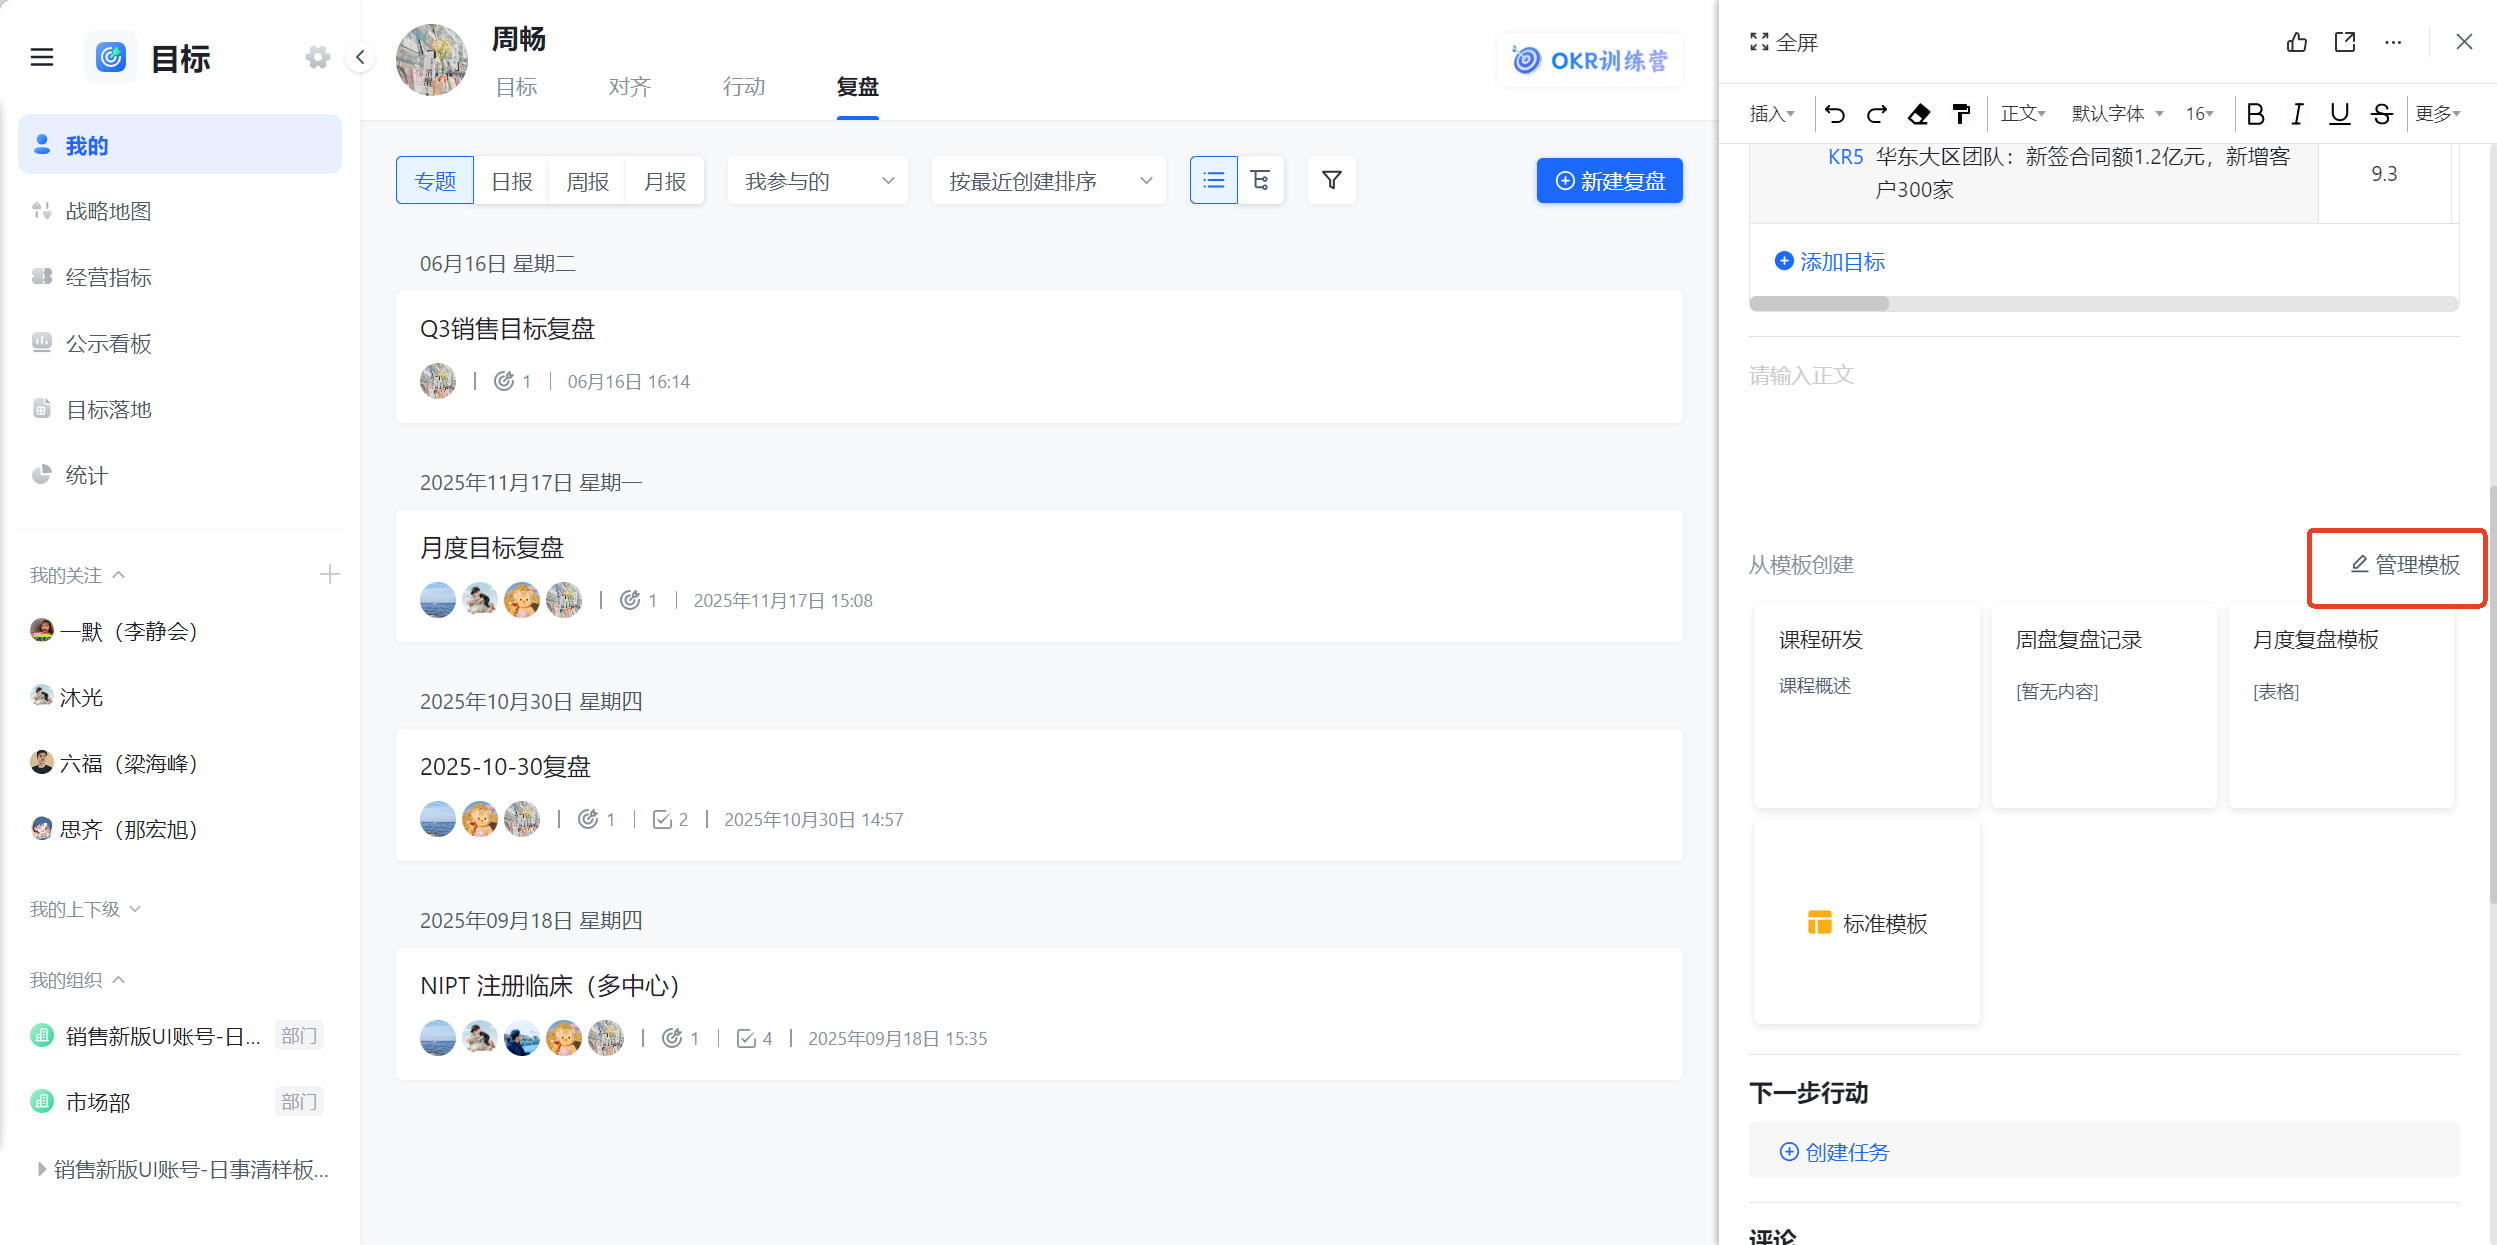Open the 我参与的 filter dropdown
This screenshot has height=1245, width=2497.
pos(818,181)
